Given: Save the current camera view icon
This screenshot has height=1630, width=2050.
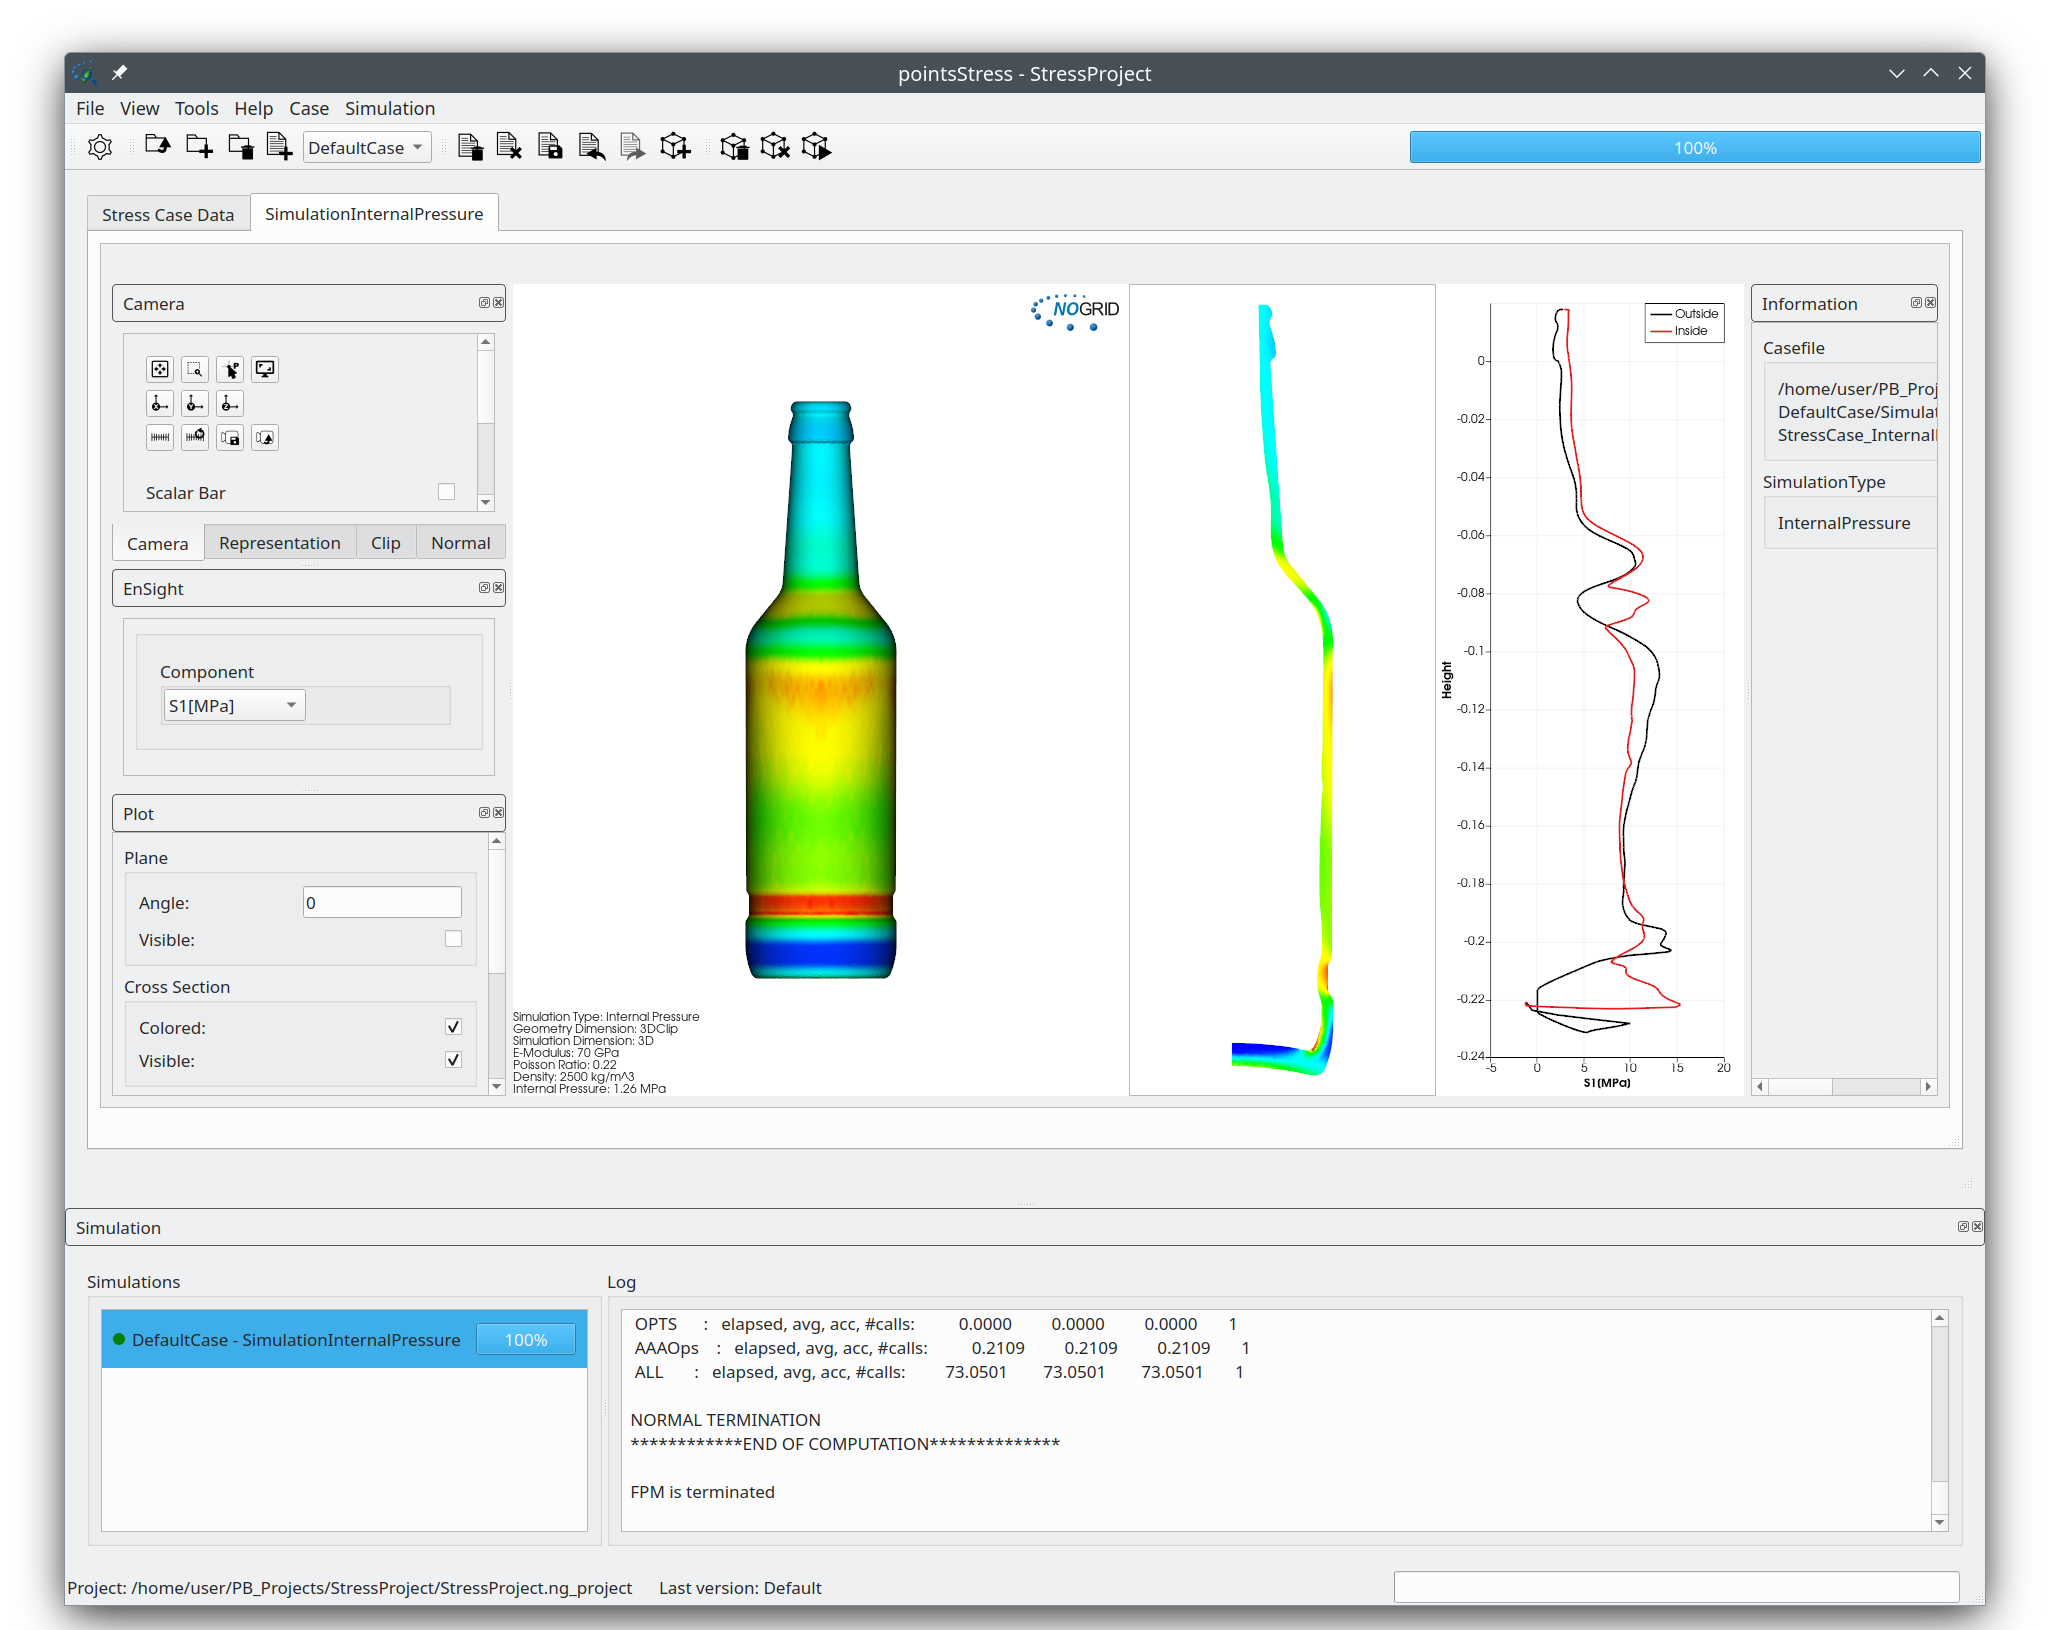Looking at the screenshot, I should (230, 437).
